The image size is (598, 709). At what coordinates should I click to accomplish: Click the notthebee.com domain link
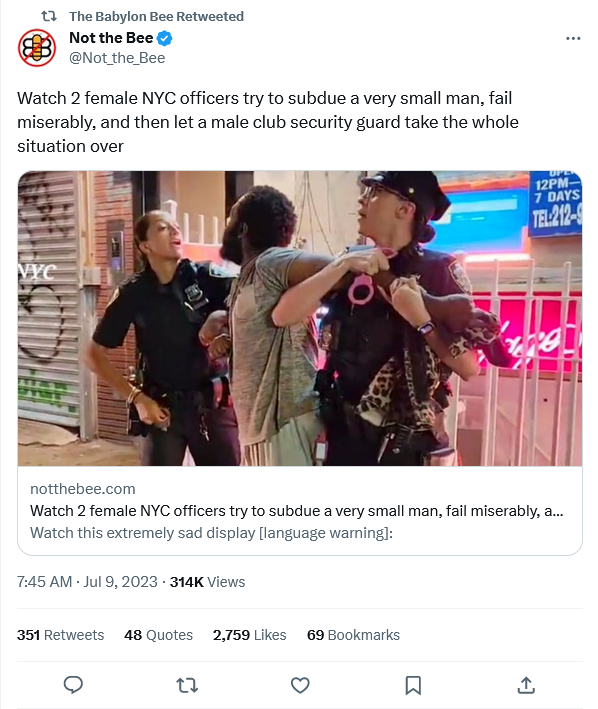tap(83, 489)
